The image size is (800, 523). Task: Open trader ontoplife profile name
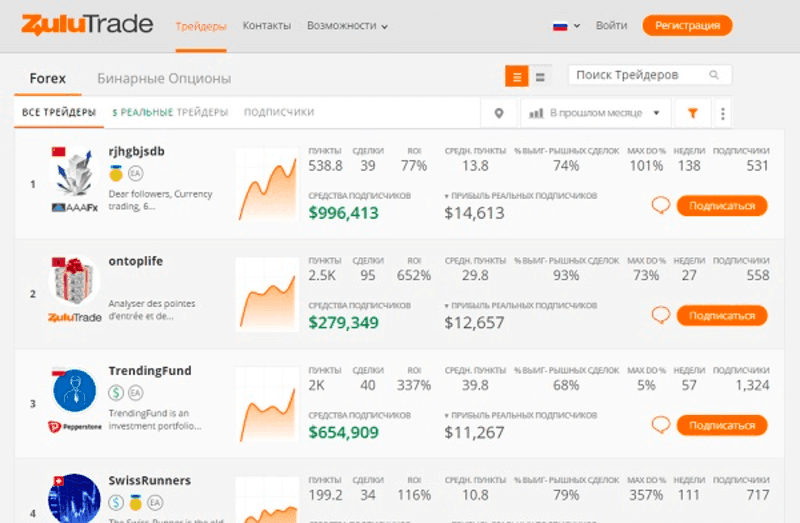(136, 261)
